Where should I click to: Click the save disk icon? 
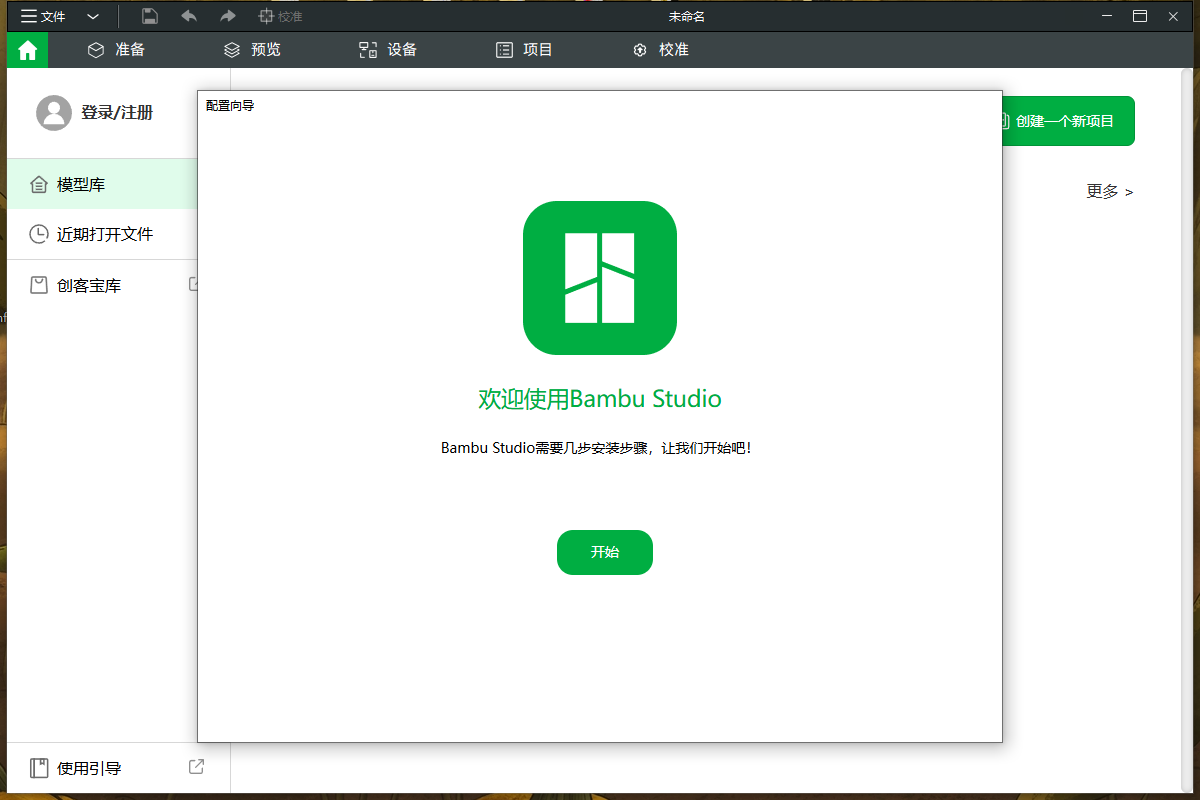[x=149, y=16]
